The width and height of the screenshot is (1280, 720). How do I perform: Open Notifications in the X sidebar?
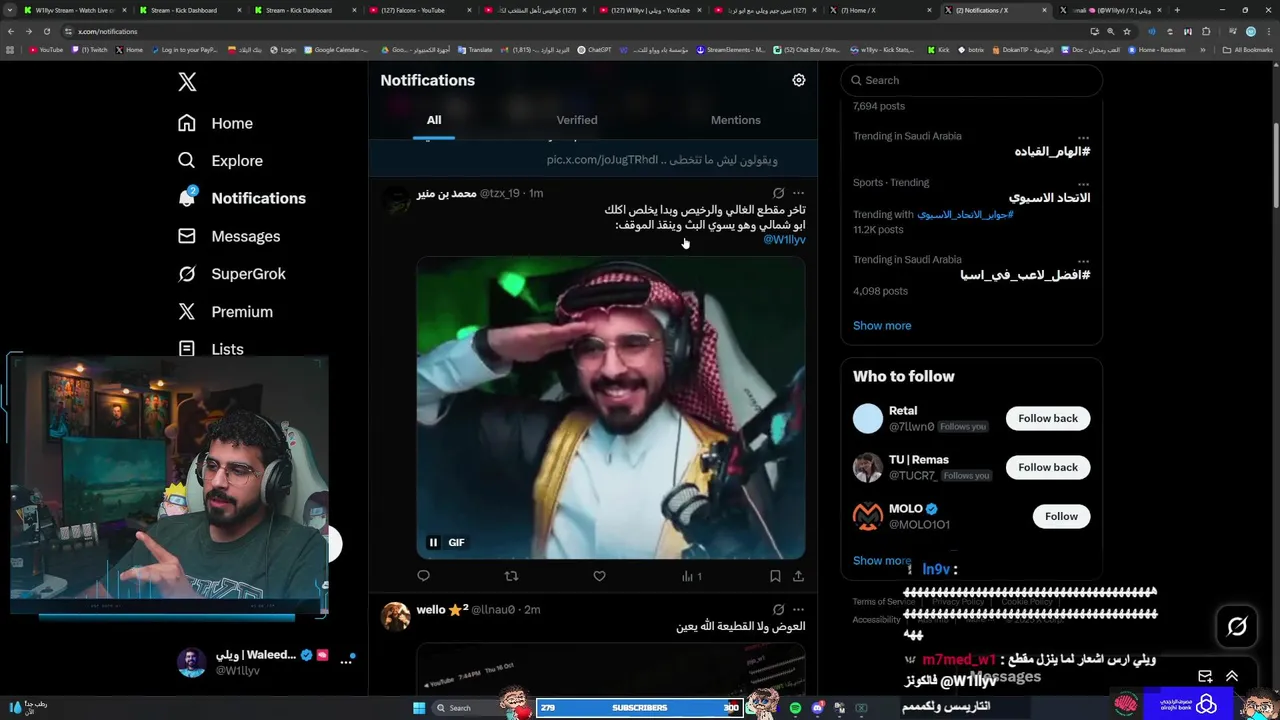pyautogui.click(x=241, y=198)
